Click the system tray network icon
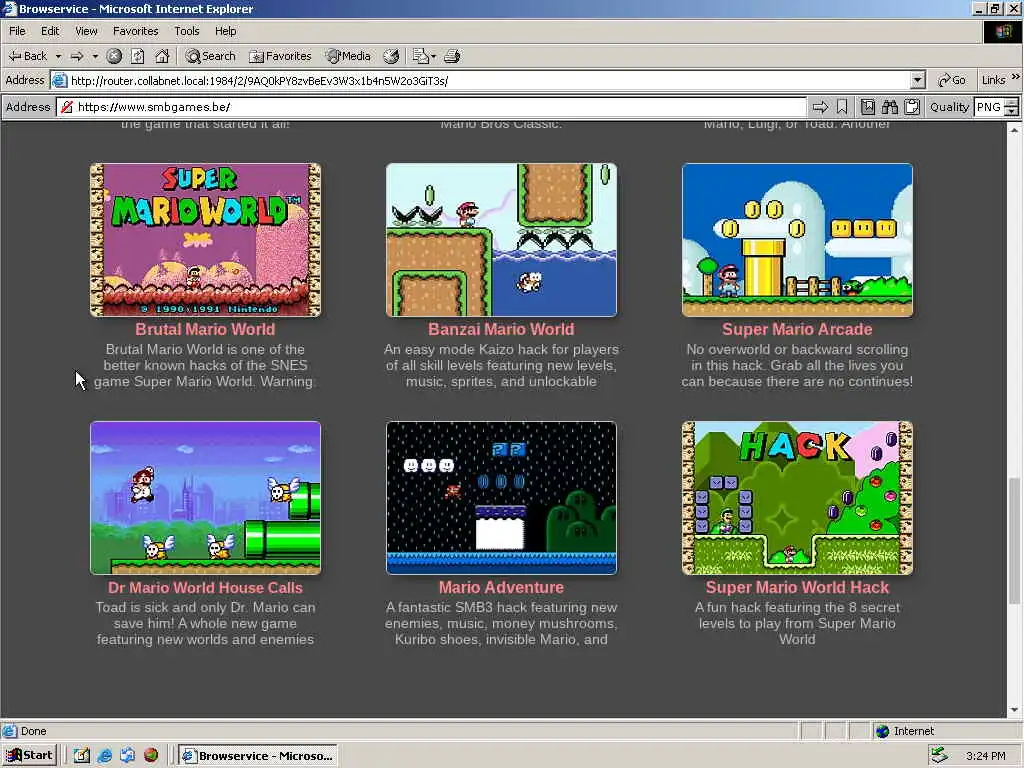Screen dimensions: 1024x768 pyautogui.click(x=940, y=756)
